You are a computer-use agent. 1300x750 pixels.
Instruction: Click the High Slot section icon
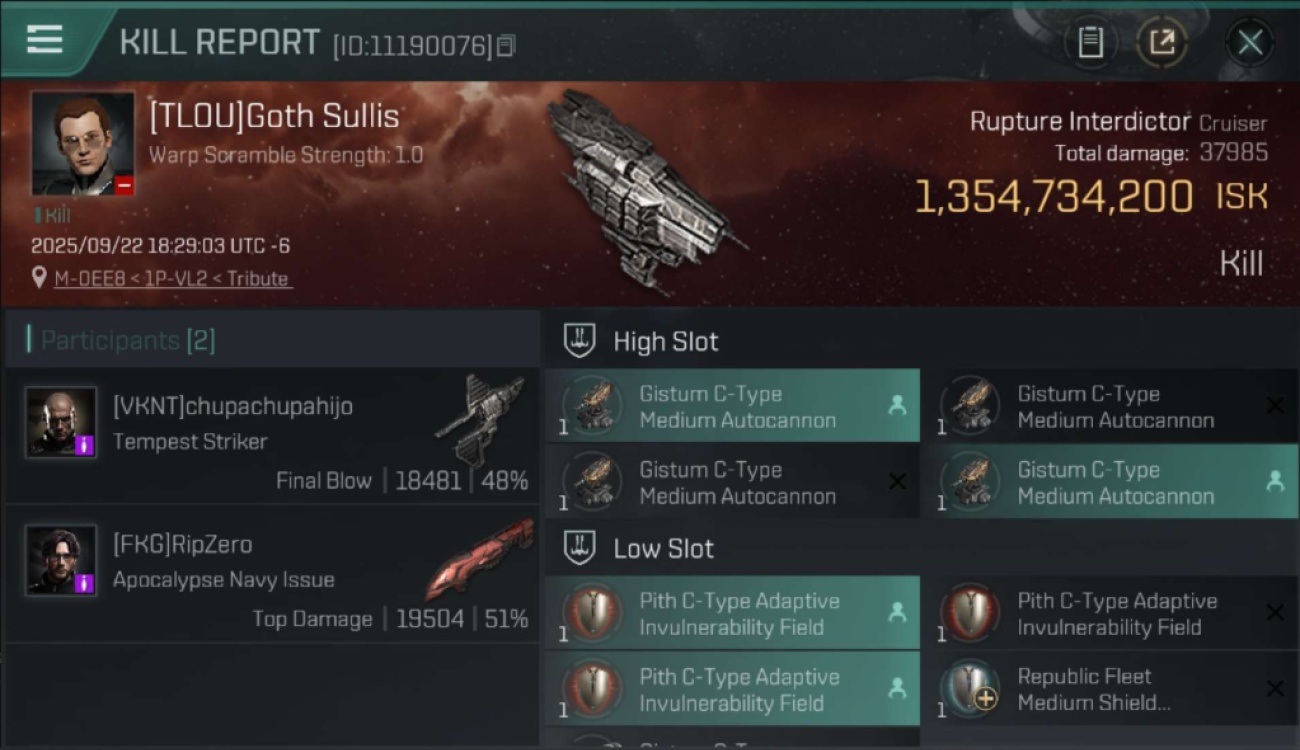580,341
